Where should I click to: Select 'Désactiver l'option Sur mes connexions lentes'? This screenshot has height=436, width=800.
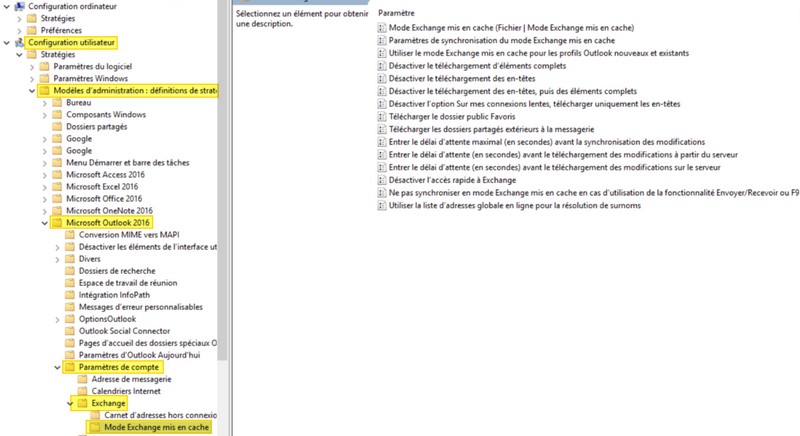click(x=534, y=104)
